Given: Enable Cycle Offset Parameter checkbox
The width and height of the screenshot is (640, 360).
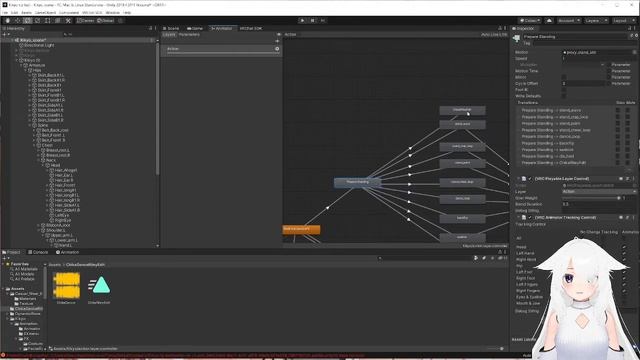Looking at the screenshot, I should (609, 83).
